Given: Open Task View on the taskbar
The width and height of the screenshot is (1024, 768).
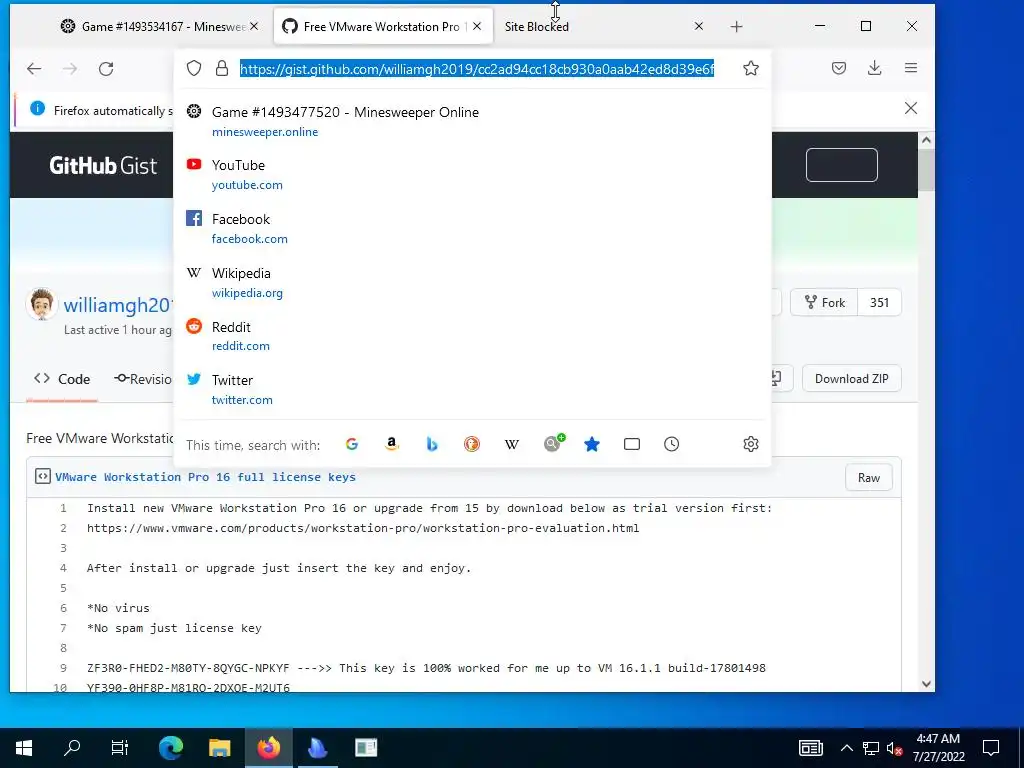Looking at the screenshot, I should coord(120,747).
